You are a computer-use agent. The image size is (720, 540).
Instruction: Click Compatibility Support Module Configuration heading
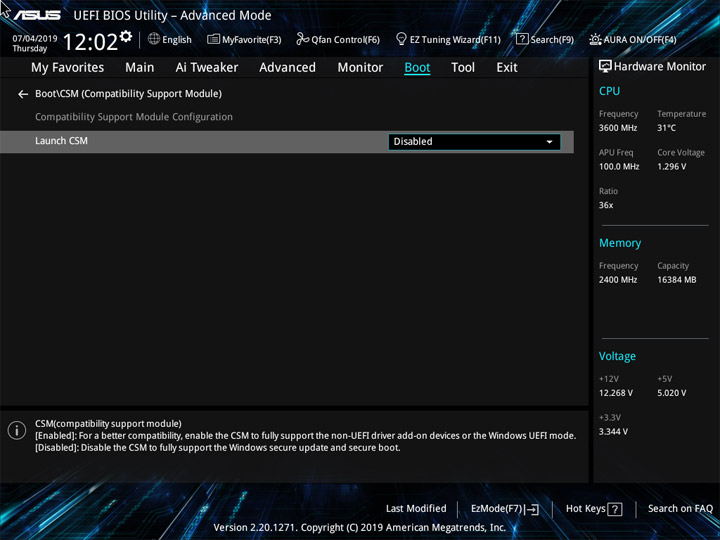click(134, 117)
